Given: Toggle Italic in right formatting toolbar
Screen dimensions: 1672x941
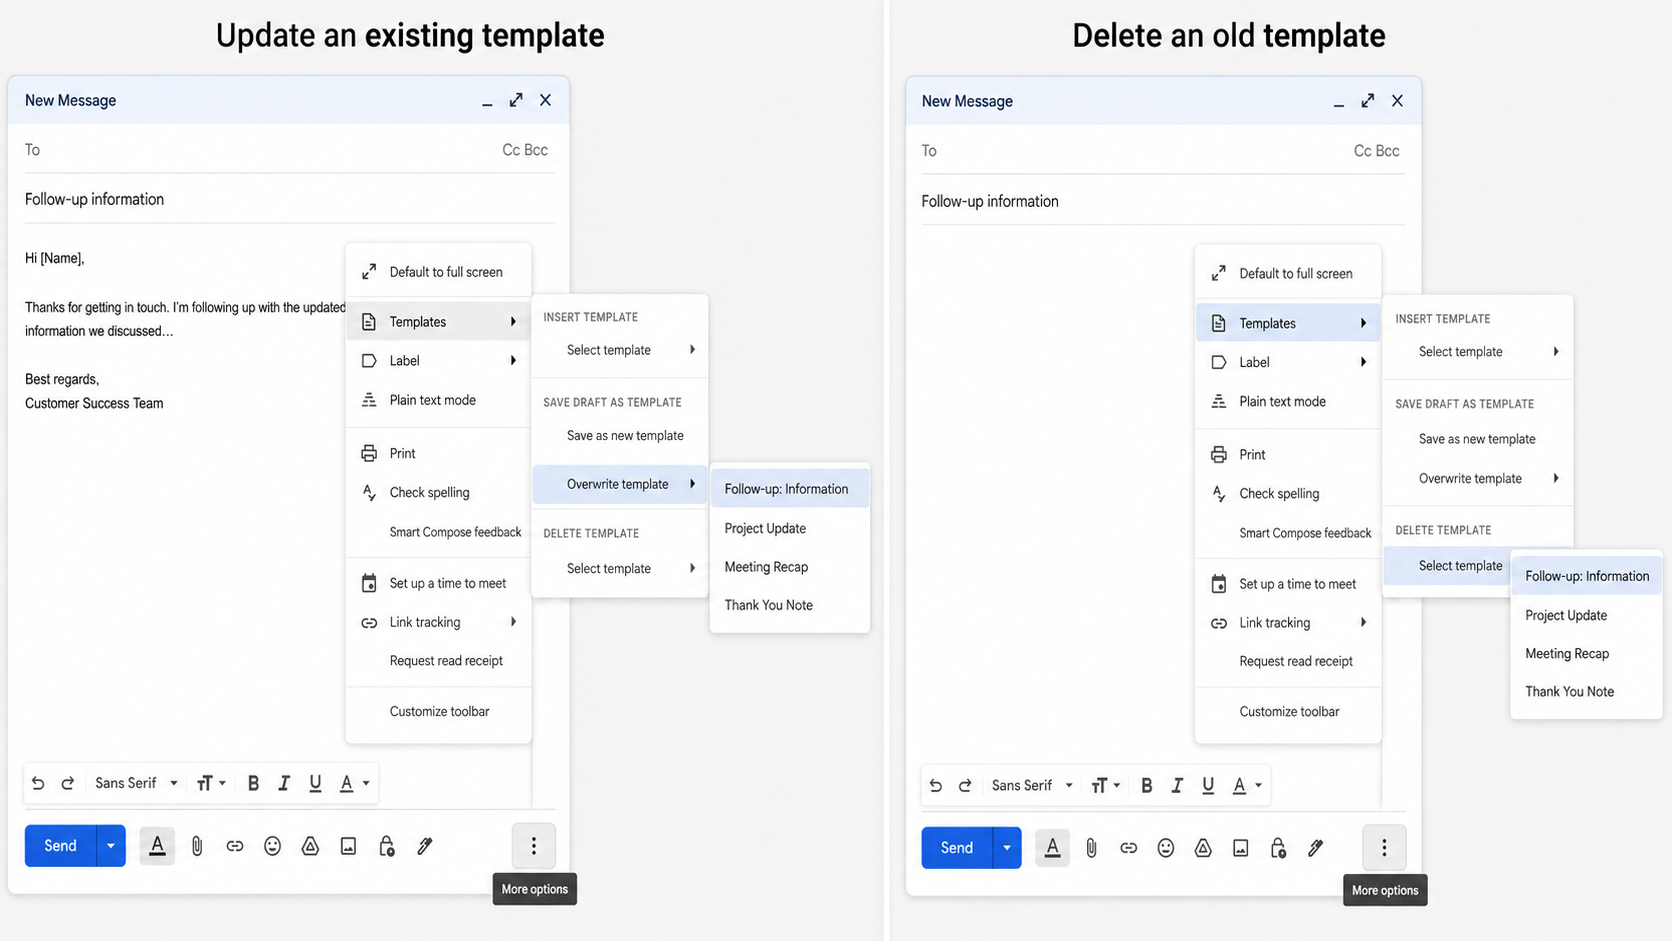Looking at the screenshot, I should (x=1177, y=785).
